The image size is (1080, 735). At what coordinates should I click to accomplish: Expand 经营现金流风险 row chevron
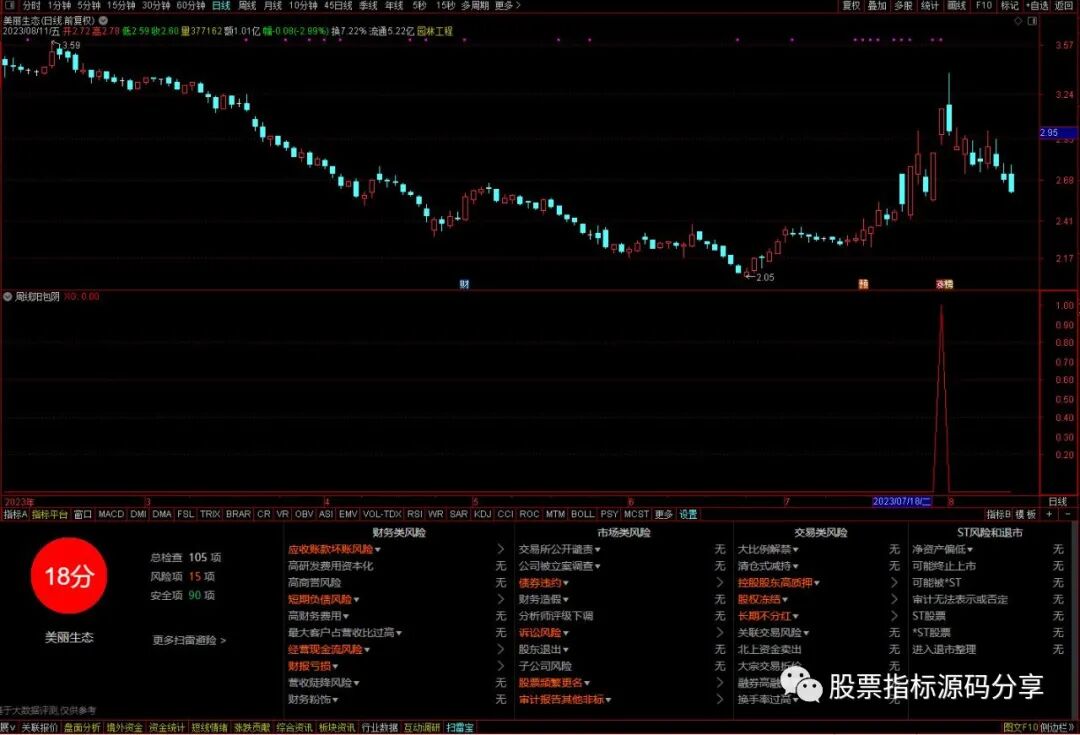tap(501, 649)
